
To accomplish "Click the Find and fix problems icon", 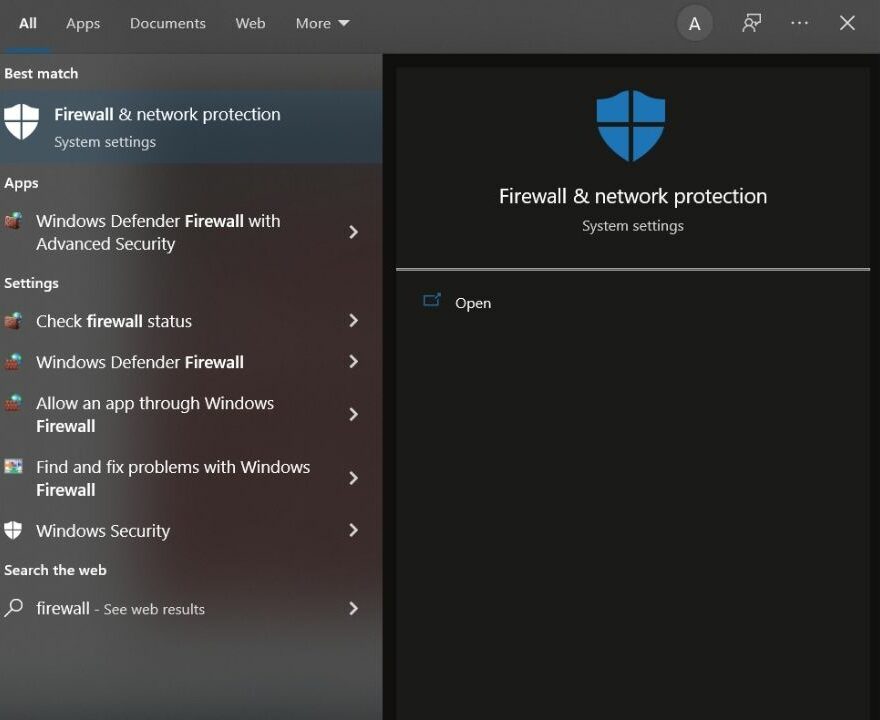I will click(x=13, y=467).
